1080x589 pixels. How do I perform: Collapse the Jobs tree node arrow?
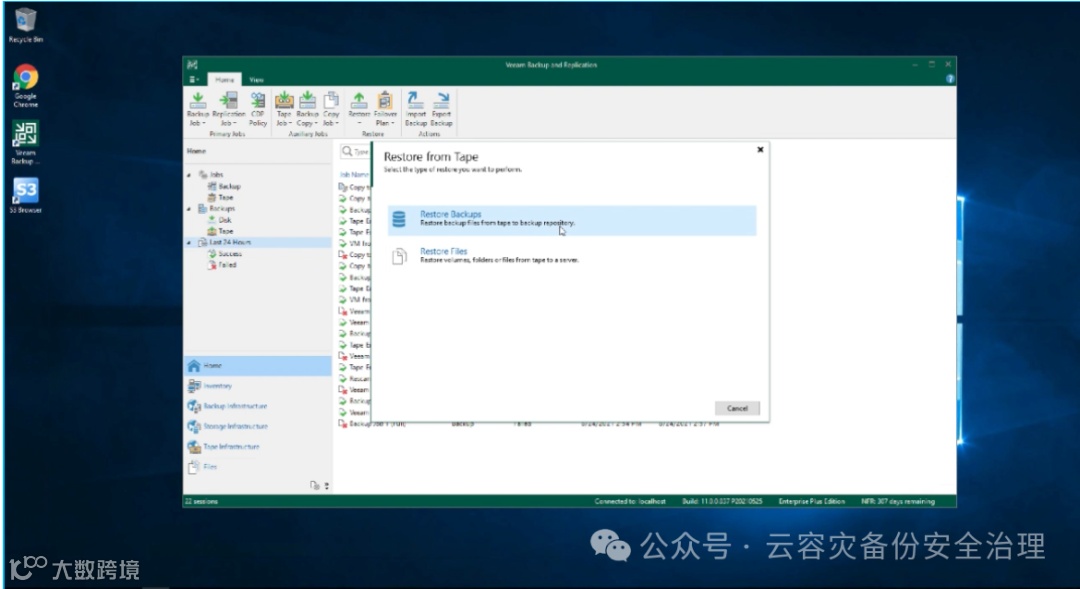point(189,175)
